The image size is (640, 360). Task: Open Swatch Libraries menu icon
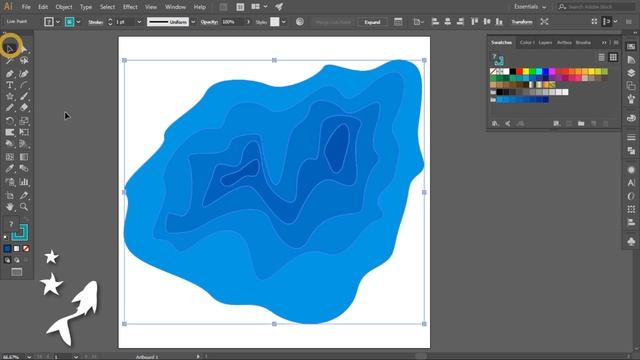pyautogui.click(x=495, y=123)
